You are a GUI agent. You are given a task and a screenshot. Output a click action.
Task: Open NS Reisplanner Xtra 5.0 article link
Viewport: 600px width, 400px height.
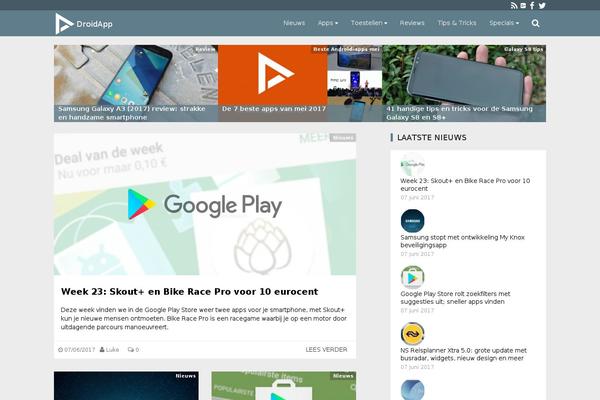(x=463, y=354)
